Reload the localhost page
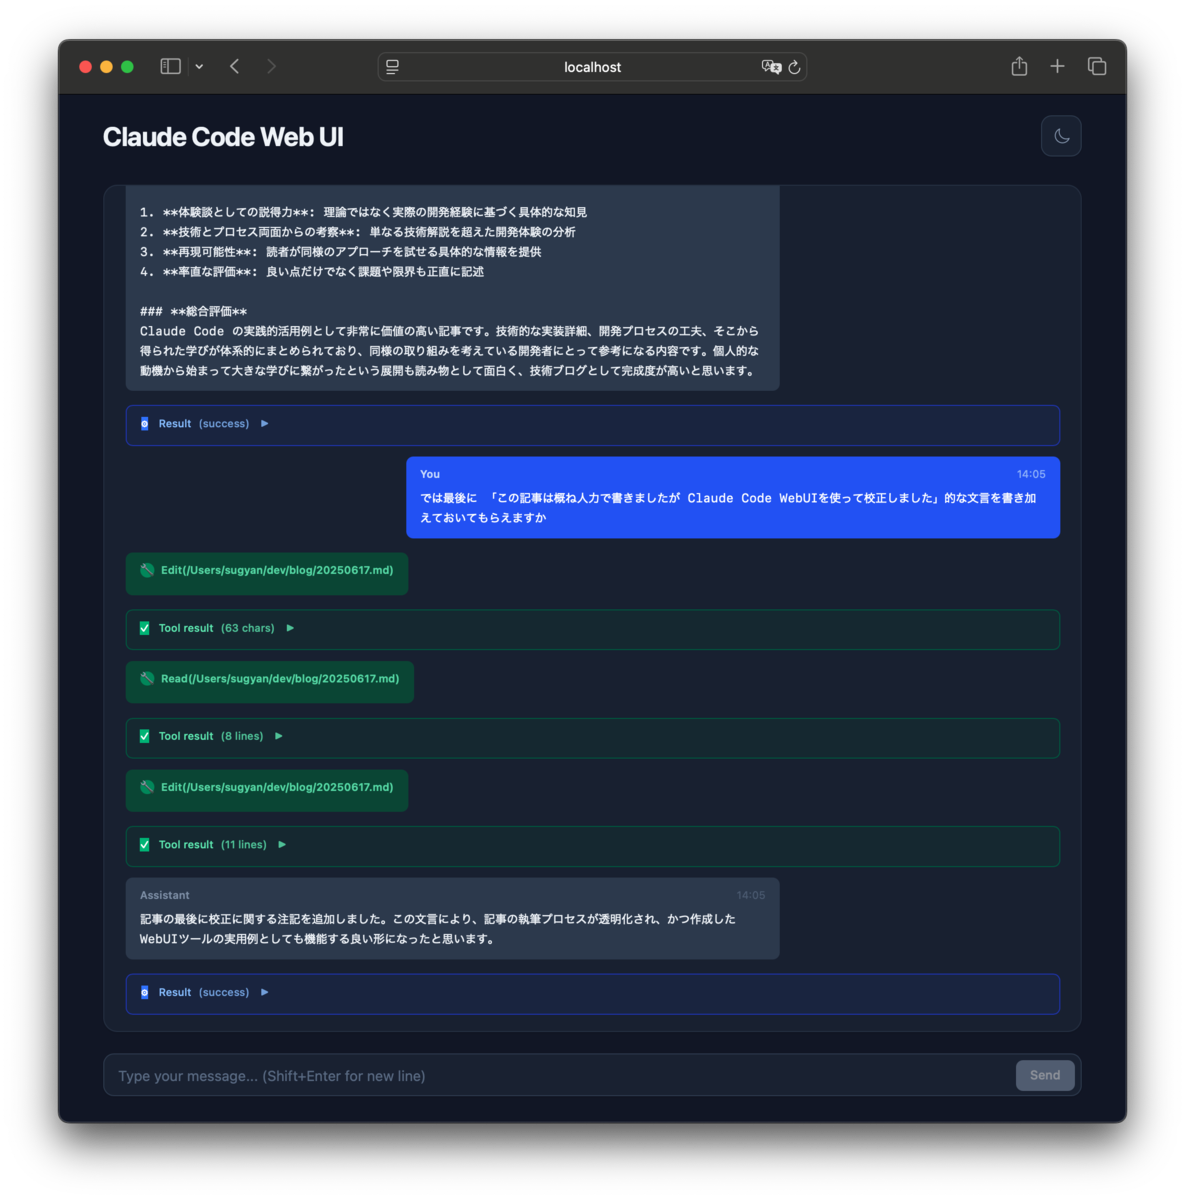The width and height of the screenshot is (1185, 1200). coord(794,67)
